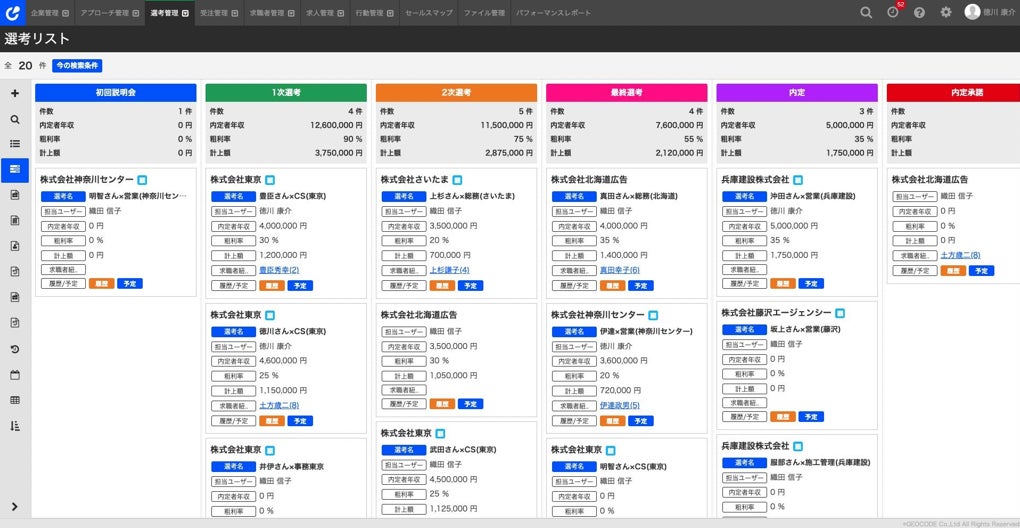Click the 選考リスト page title
Image resolution: width=1020 pixels, height=528 pixels.
tap(37, 39)
